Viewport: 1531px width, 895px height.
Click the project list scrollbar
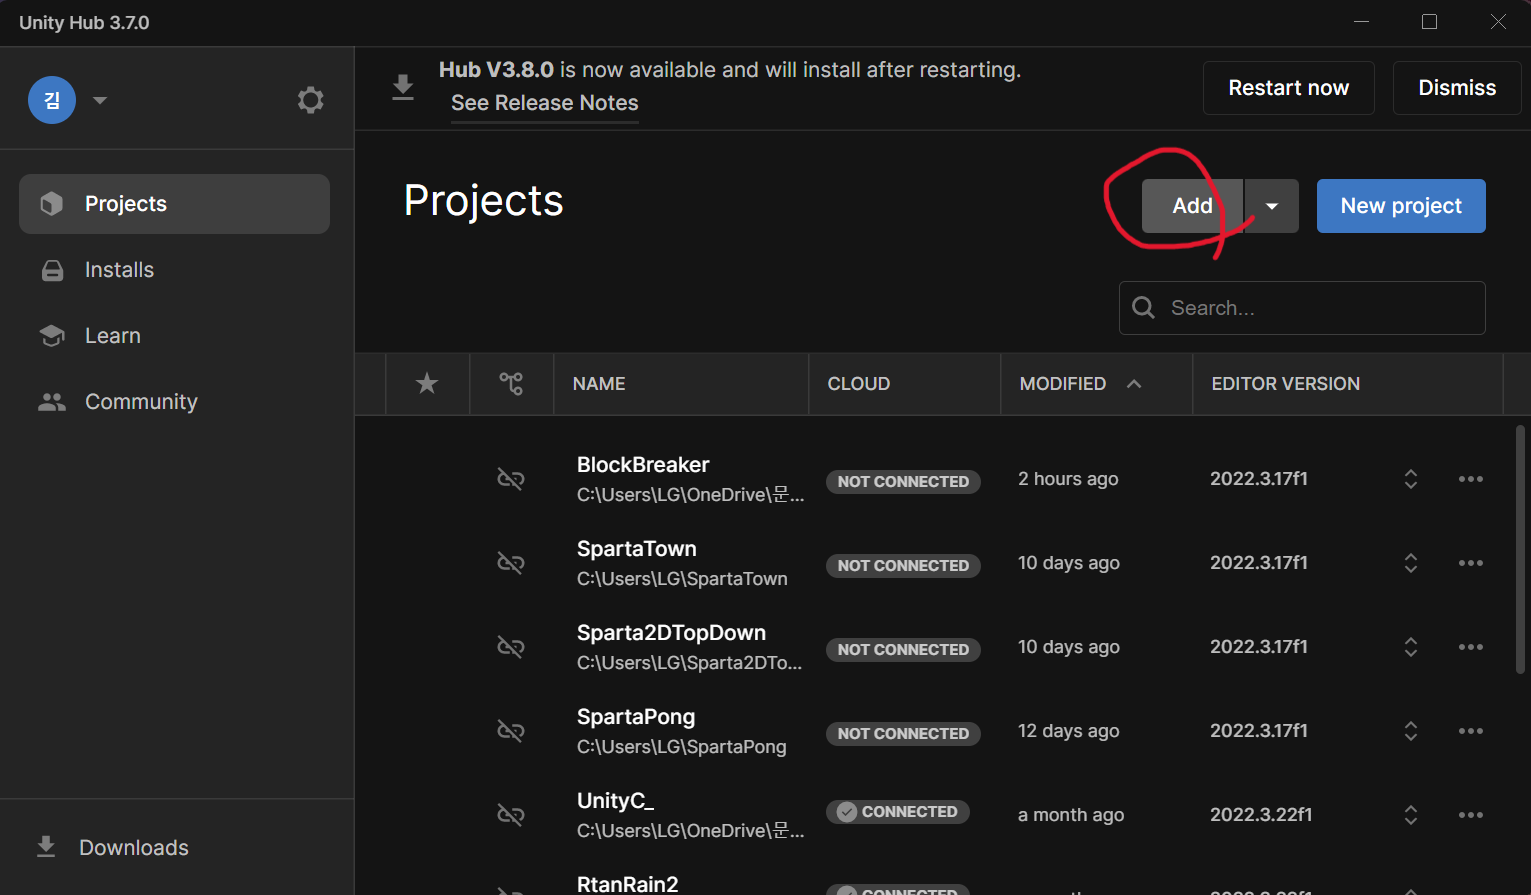(x=1520, y=550)
